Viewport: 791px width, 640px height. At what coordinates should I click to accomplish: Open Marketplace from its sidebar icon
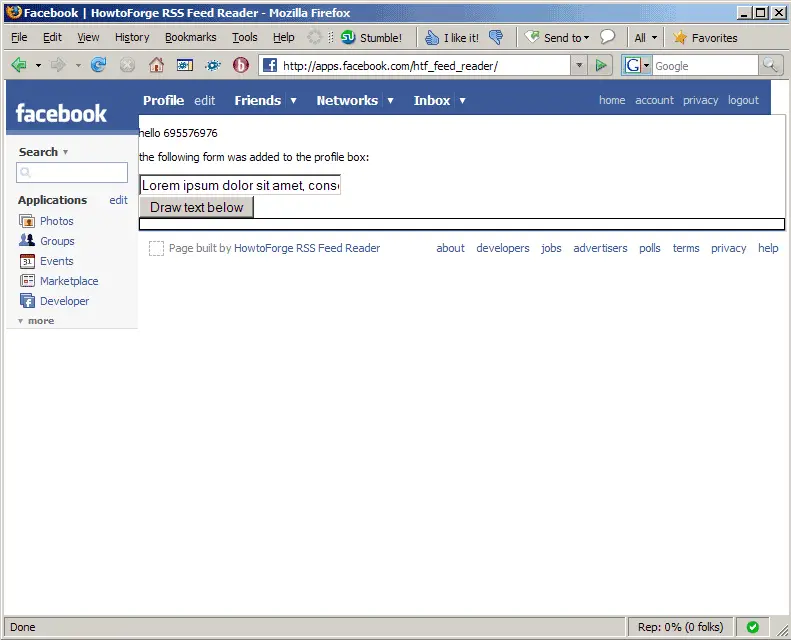click(27, 281)
